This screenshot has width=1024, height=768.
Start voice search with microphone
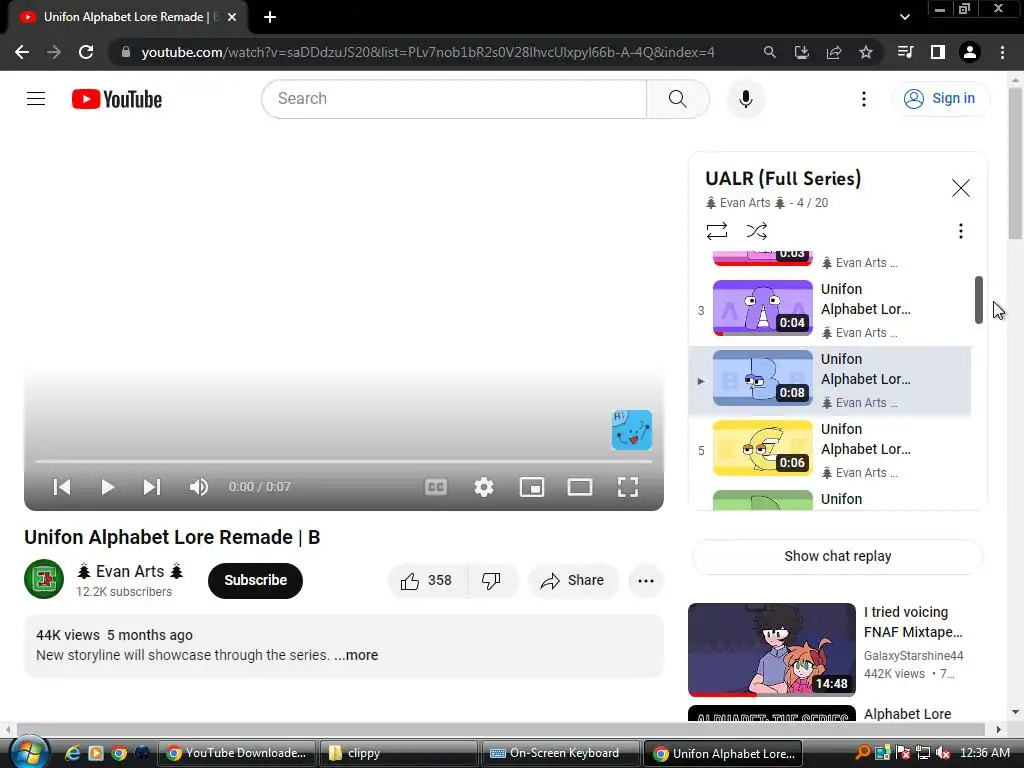point(746,99)
